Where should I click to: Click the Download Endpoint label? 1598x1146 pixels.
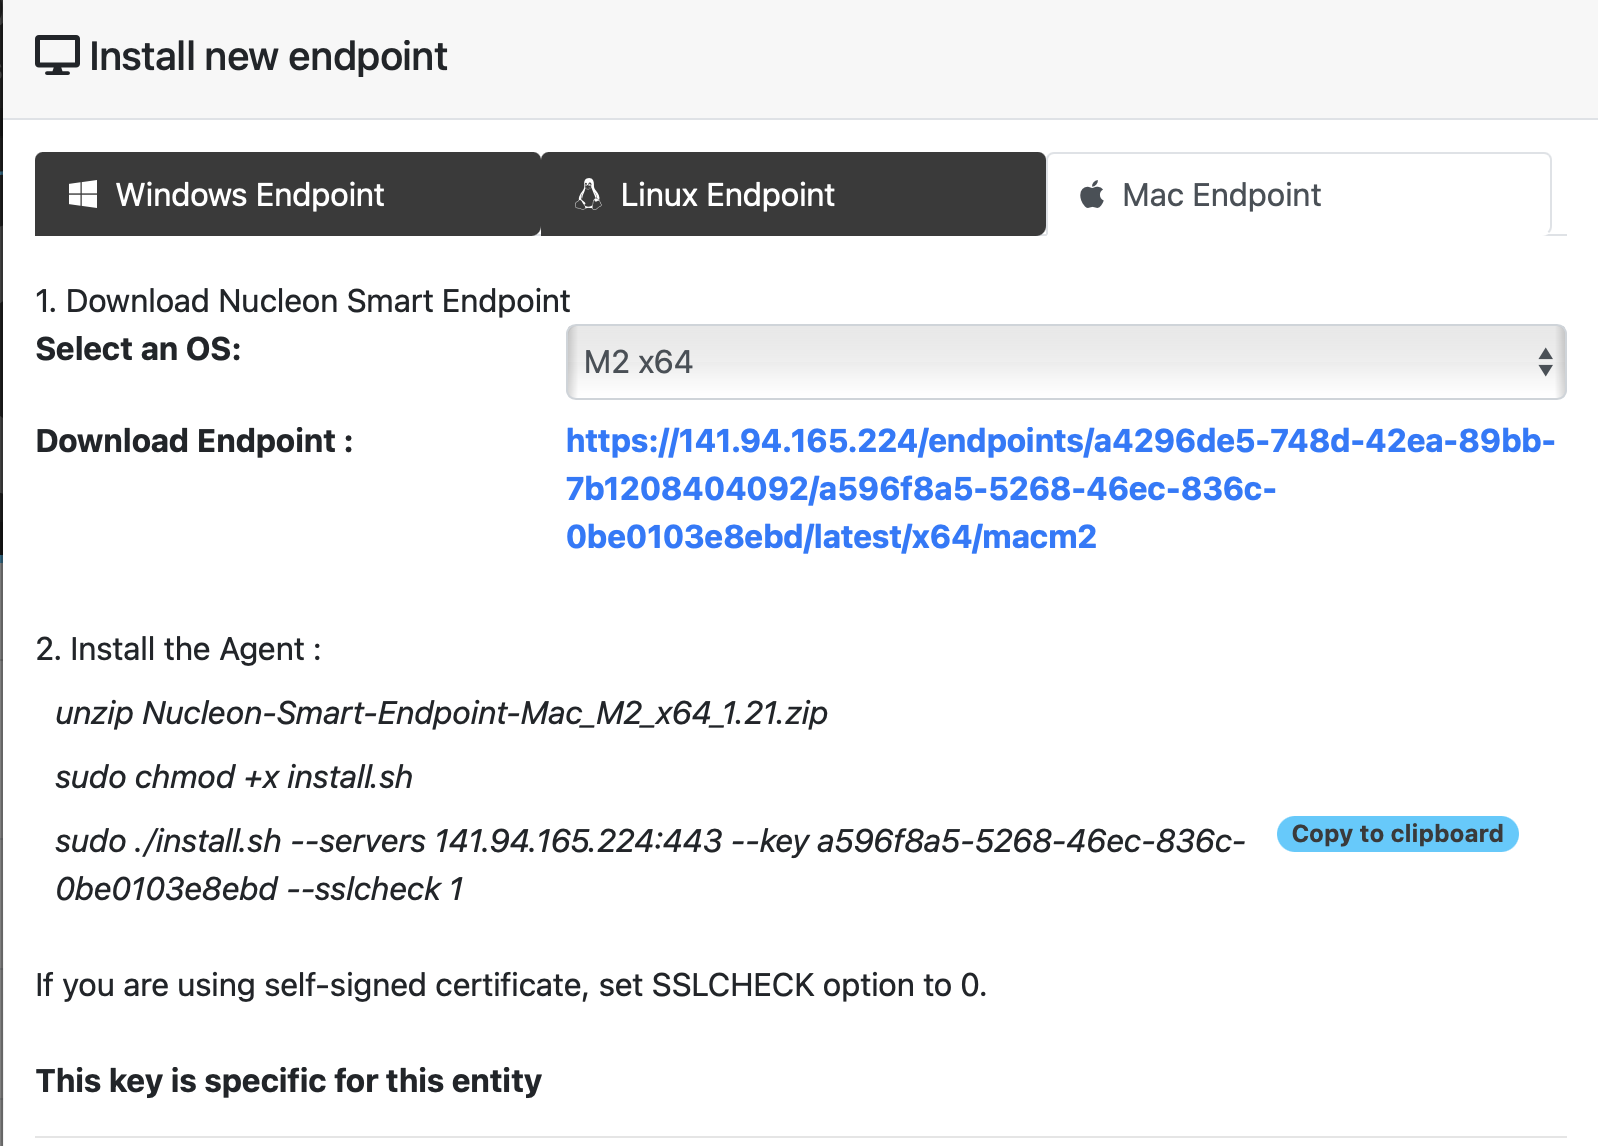194,441
